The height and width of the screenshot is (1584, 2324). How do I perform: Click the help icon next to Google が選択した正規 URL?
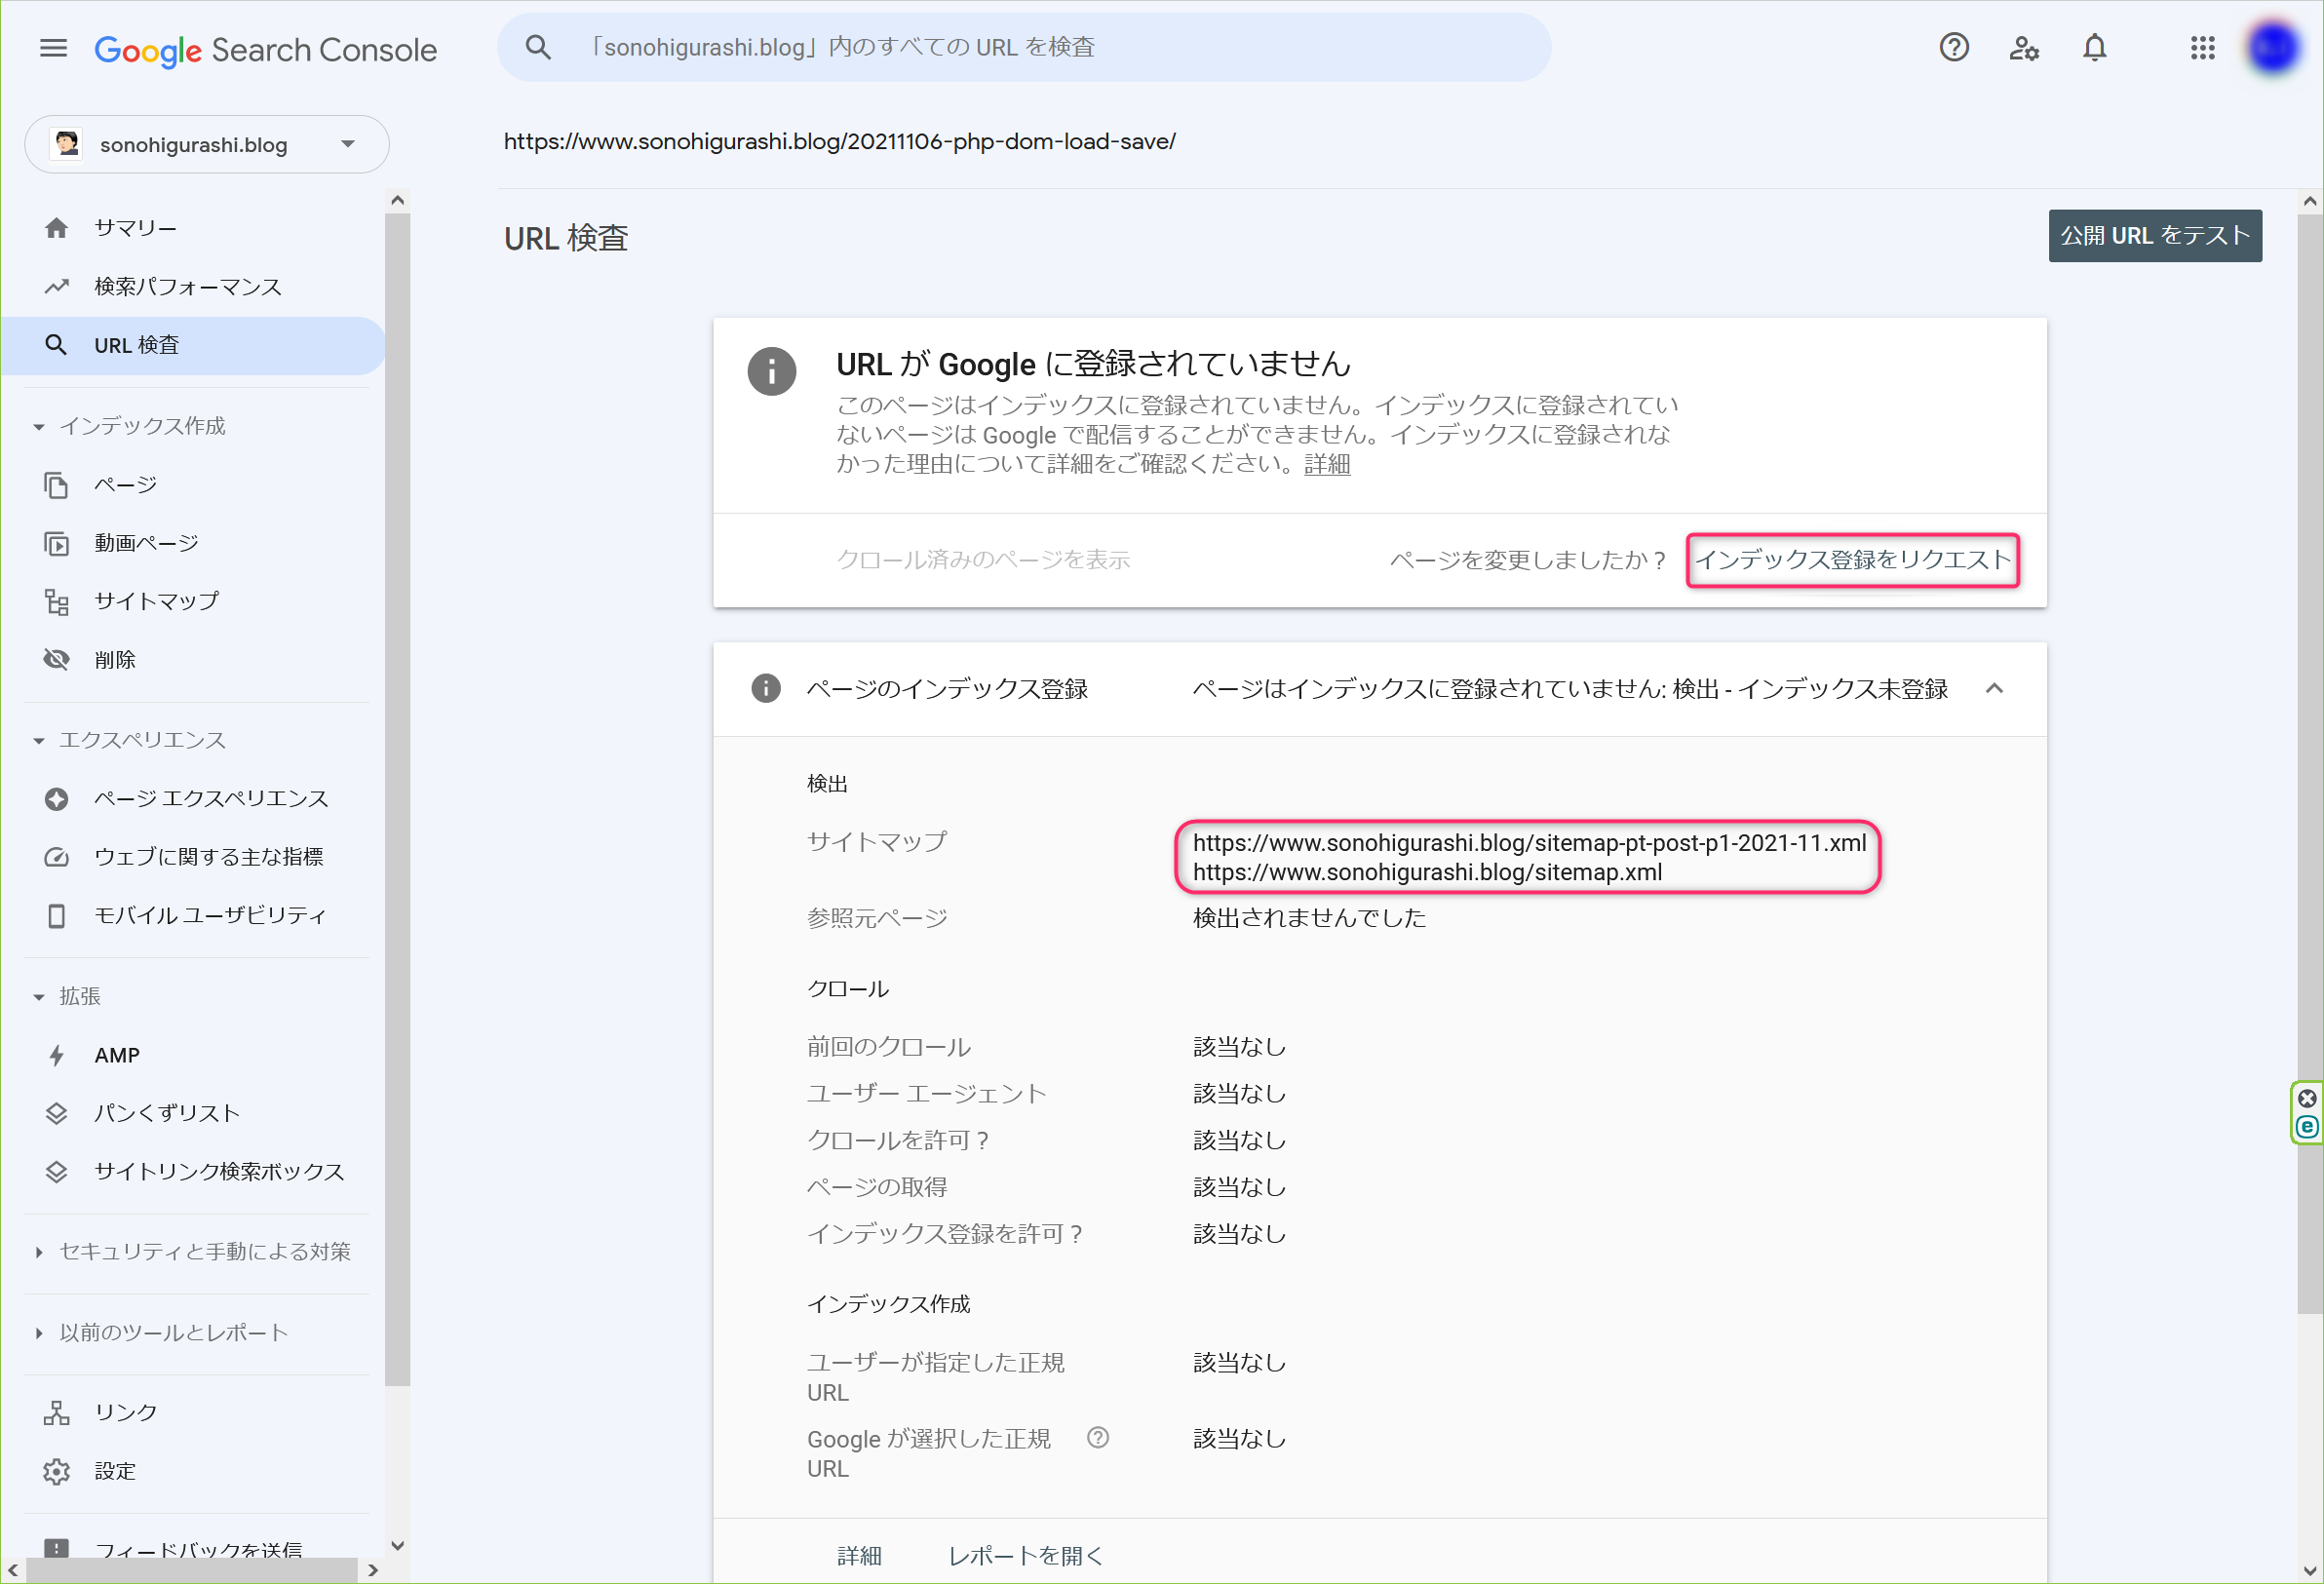click(1098, 1438)
